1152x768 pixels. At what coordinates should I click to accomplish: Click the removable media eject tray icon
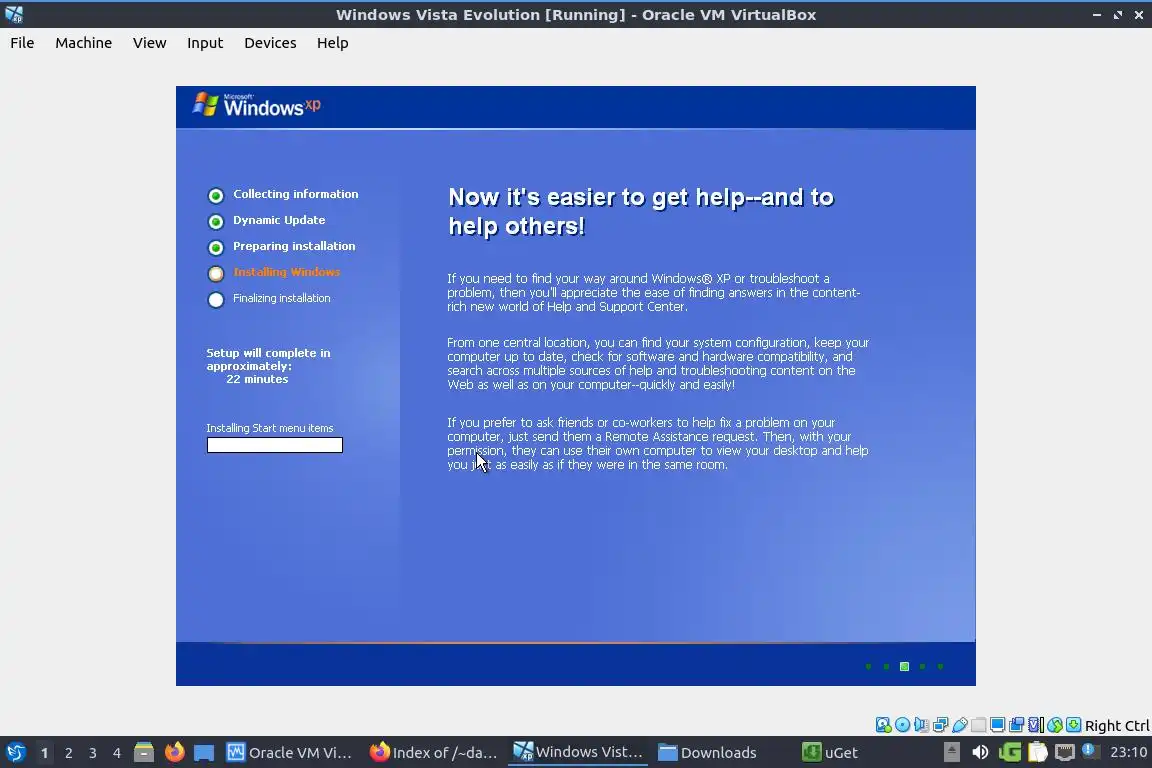click(x=951, y=753)
